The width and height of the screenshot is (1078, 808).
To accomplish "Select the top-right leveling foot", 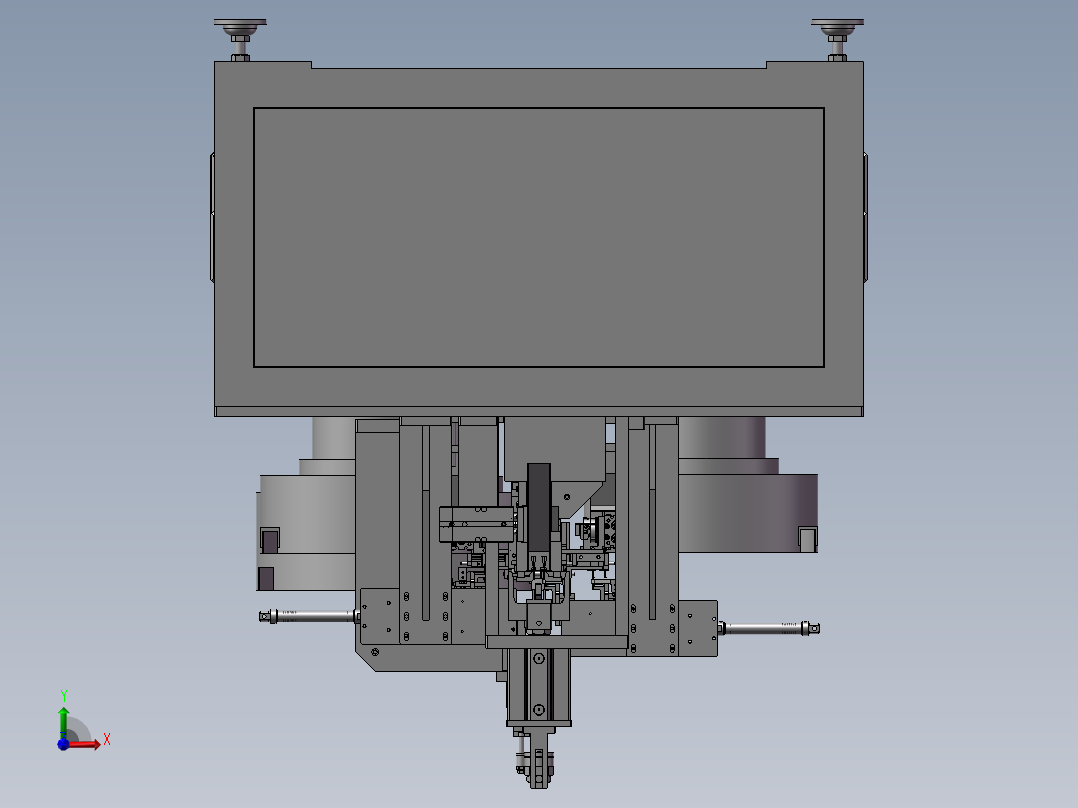I will [x=837, y=40].
